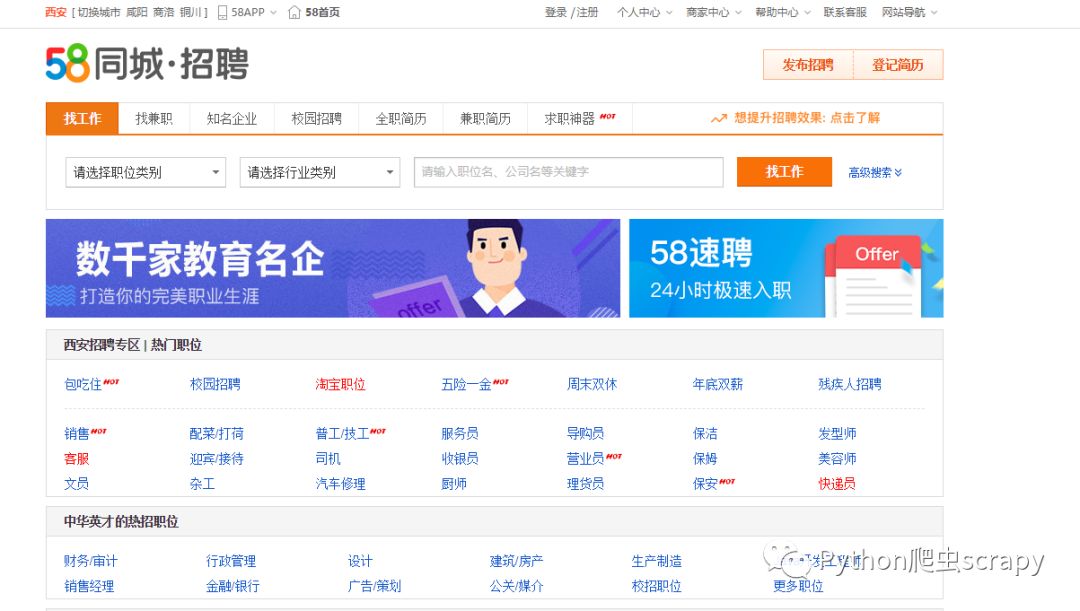Select the 铜川 city link
This screenshot has width=1080, height=611.
point(190,12)
